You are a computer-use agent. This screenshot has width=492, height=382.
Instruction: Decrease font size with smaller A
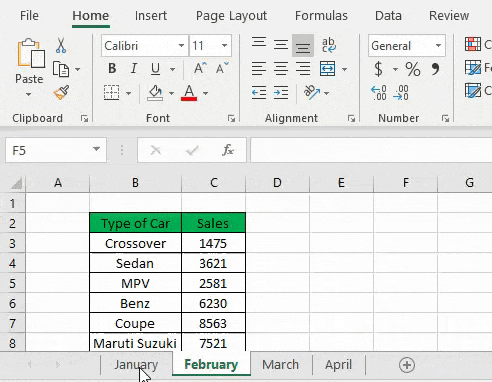(x=222, y=68)
